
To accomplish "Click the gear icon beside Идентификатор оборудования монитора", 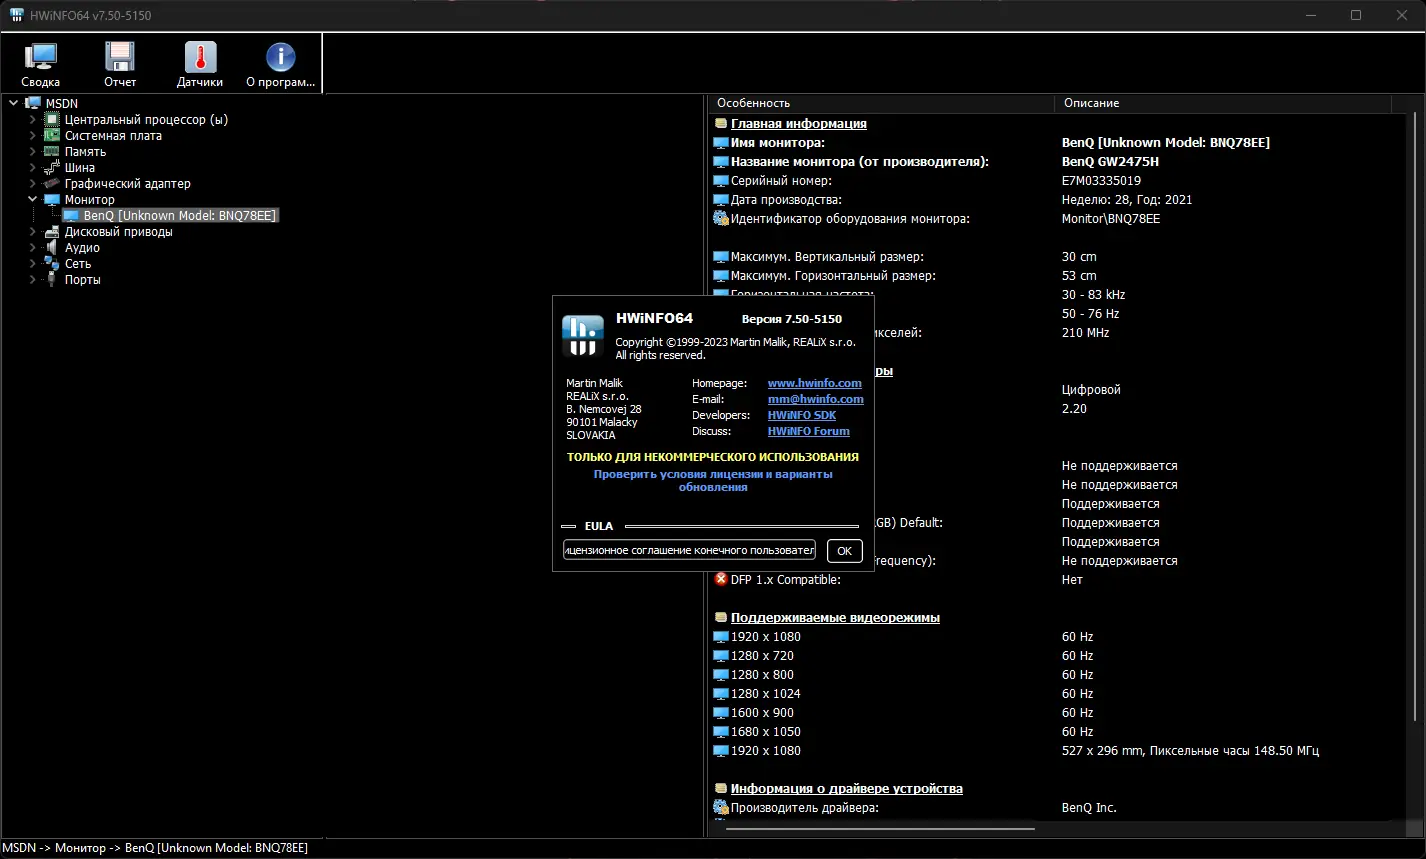I will (x=721, y=219).
